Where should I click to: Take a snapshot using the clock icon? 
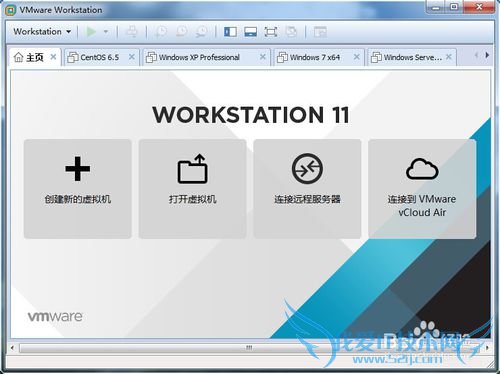point(161,32)
